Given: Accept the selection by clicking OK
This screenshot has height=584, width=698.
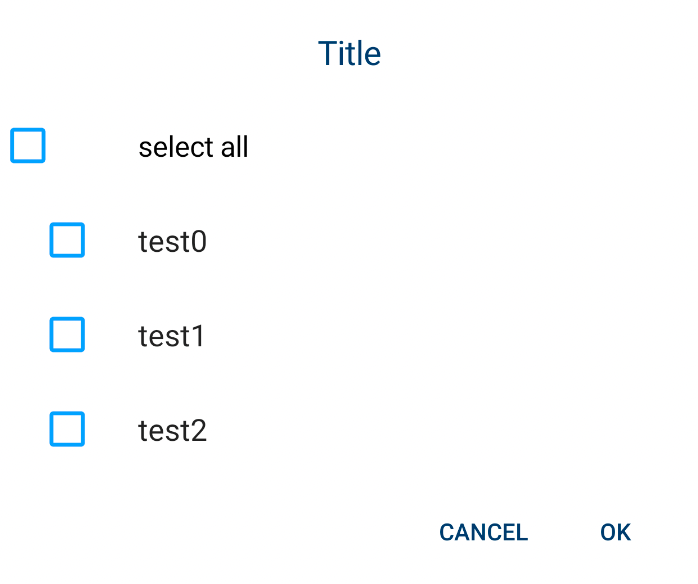Looking at the screenshot, I should tap(615, 532).
